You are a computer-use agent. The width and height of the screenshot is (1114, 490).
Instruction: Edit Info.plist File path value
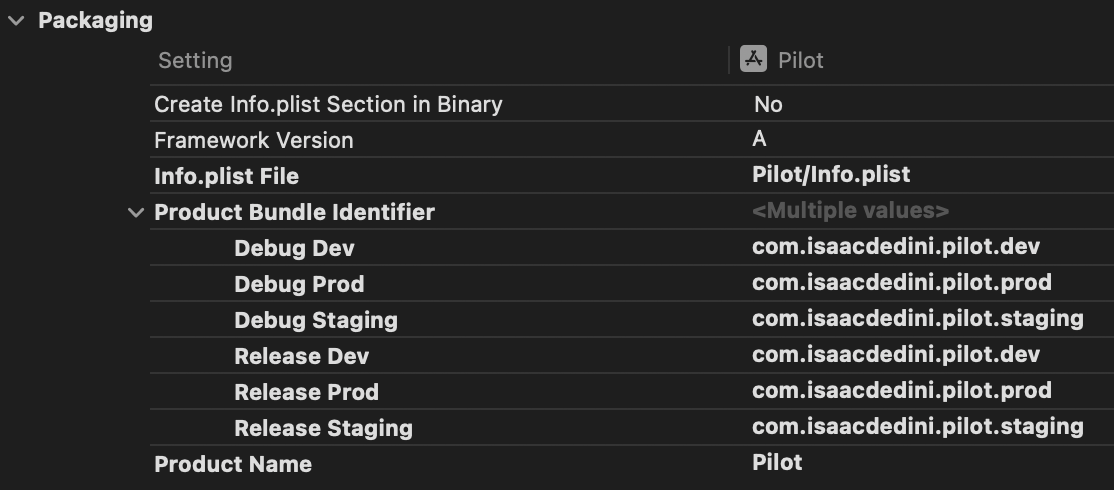831,175
